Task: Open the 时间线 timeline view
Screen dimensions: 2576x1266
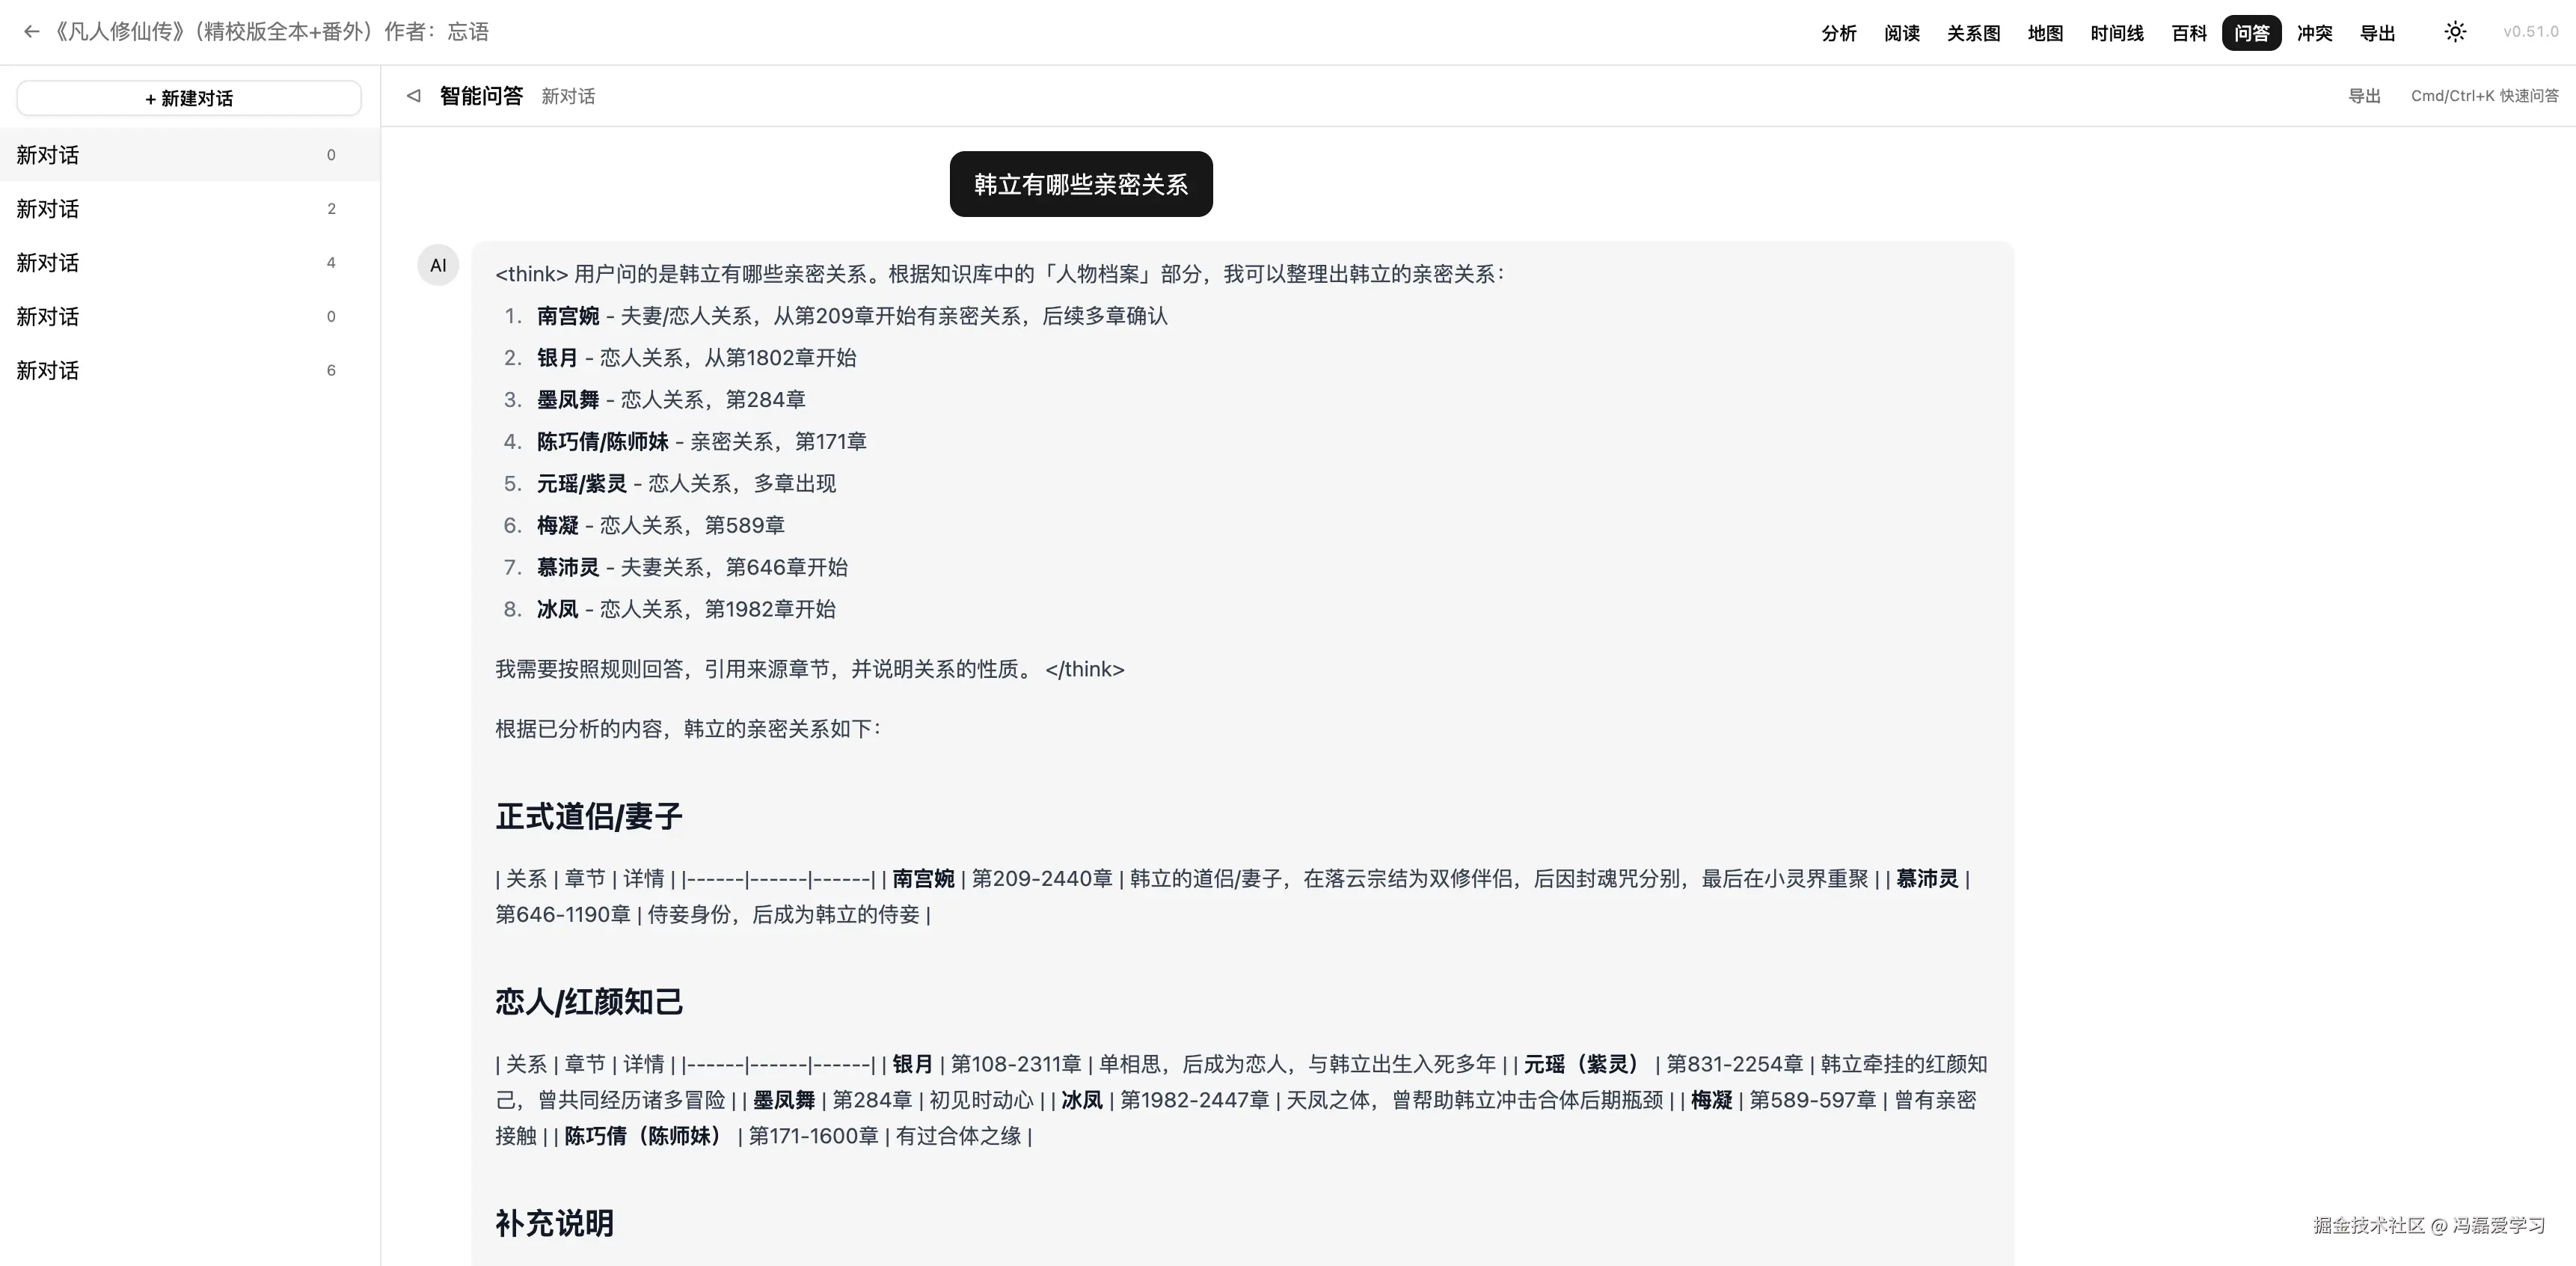Action: coord(2116,32)
